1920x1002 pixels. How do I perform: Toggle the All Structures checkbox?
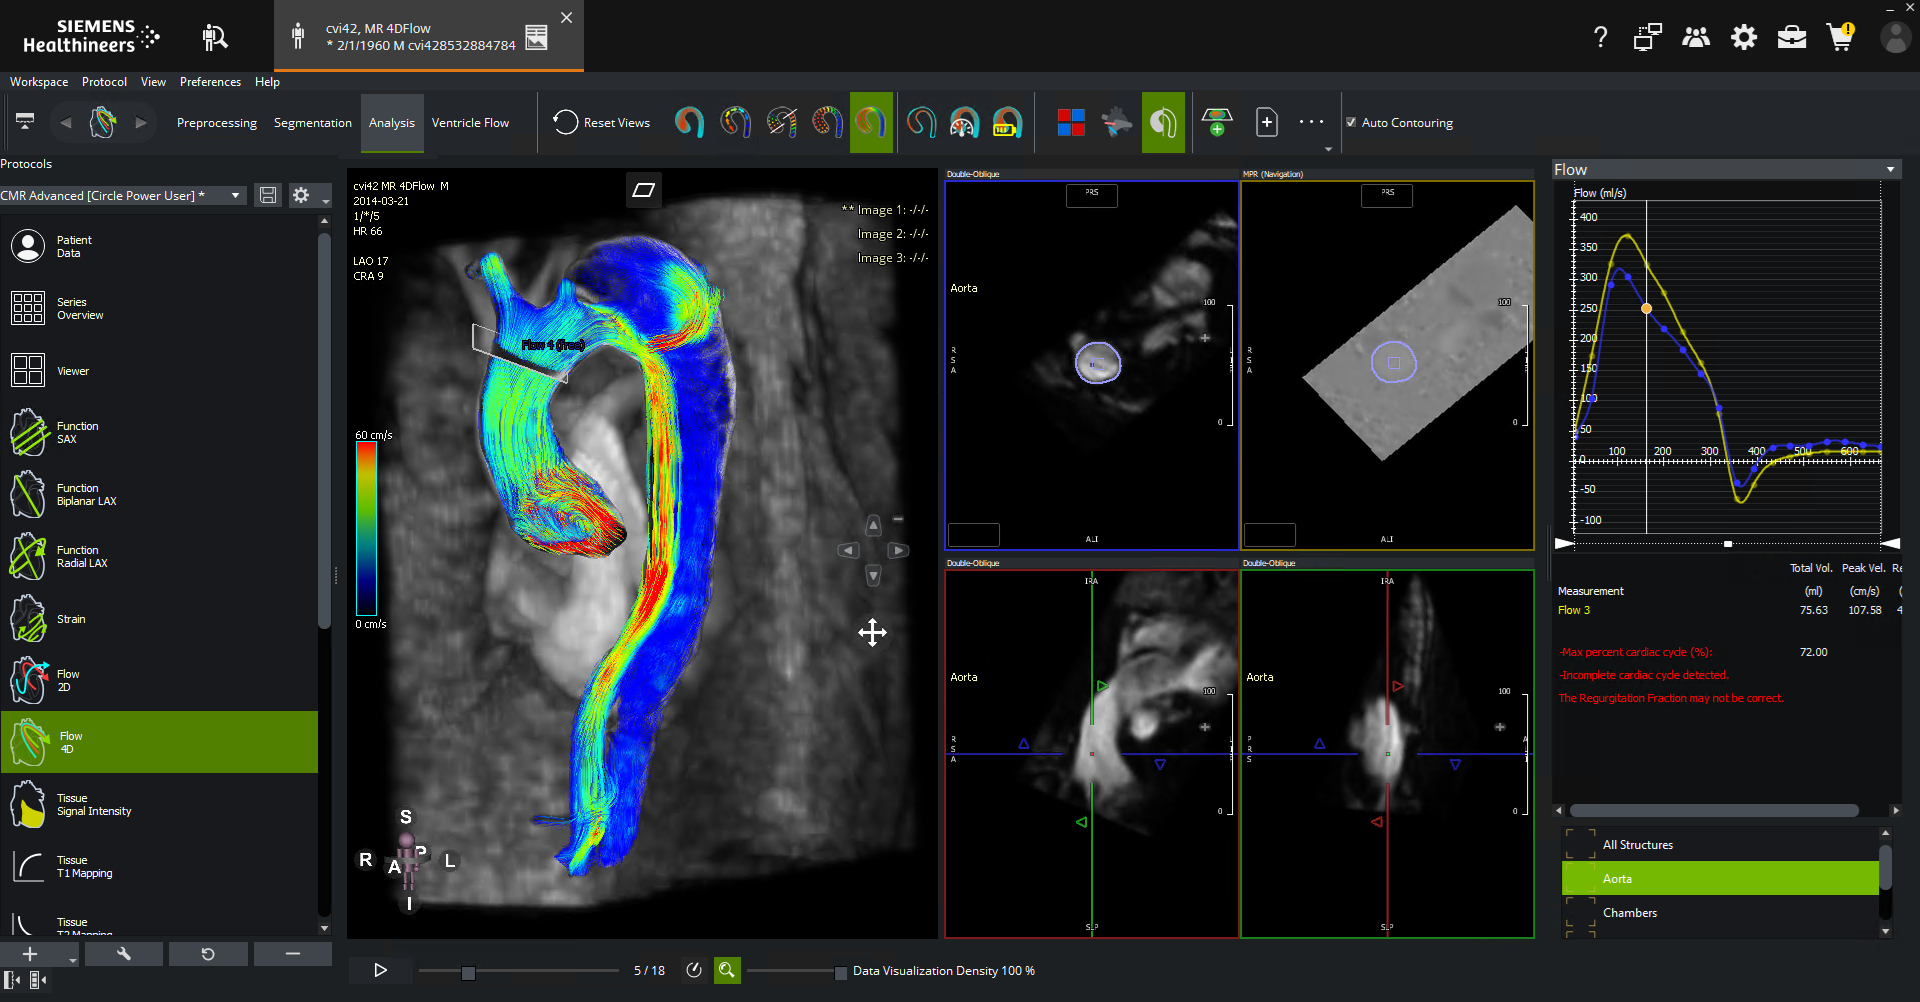(1580, 844)
